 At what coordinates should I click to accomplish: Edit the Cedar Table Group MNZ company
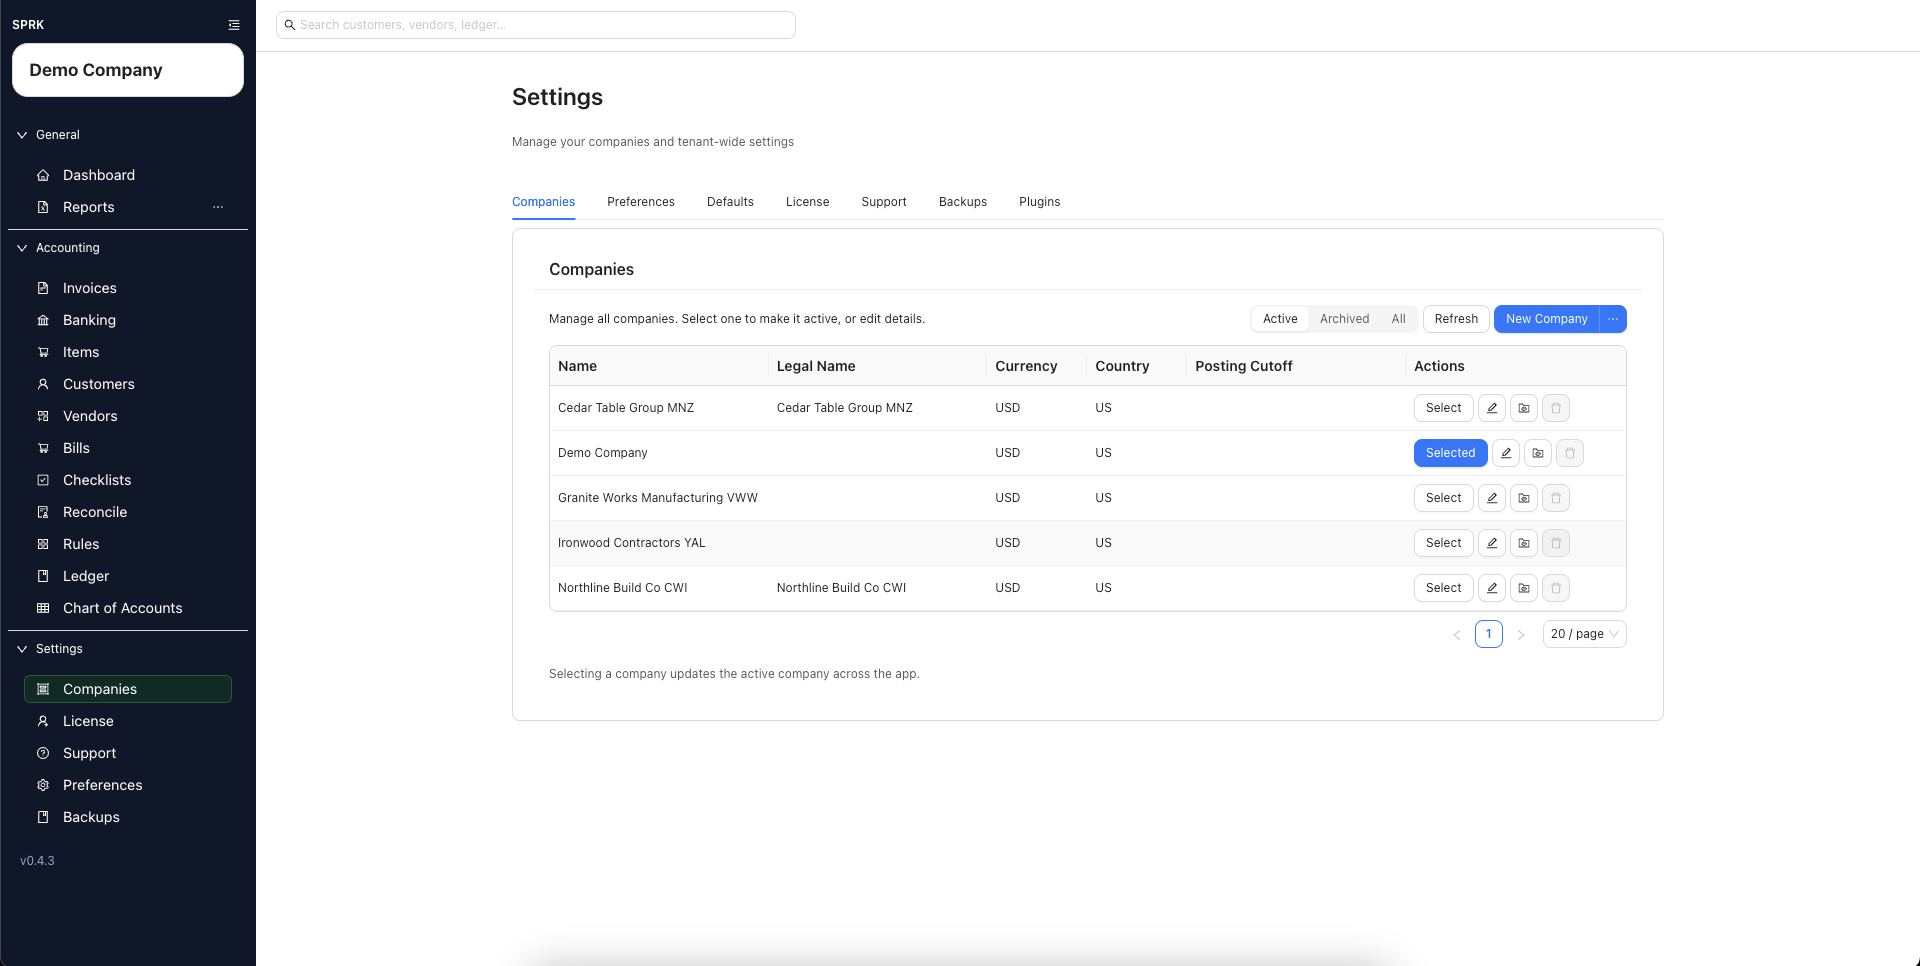point(1492,408)
